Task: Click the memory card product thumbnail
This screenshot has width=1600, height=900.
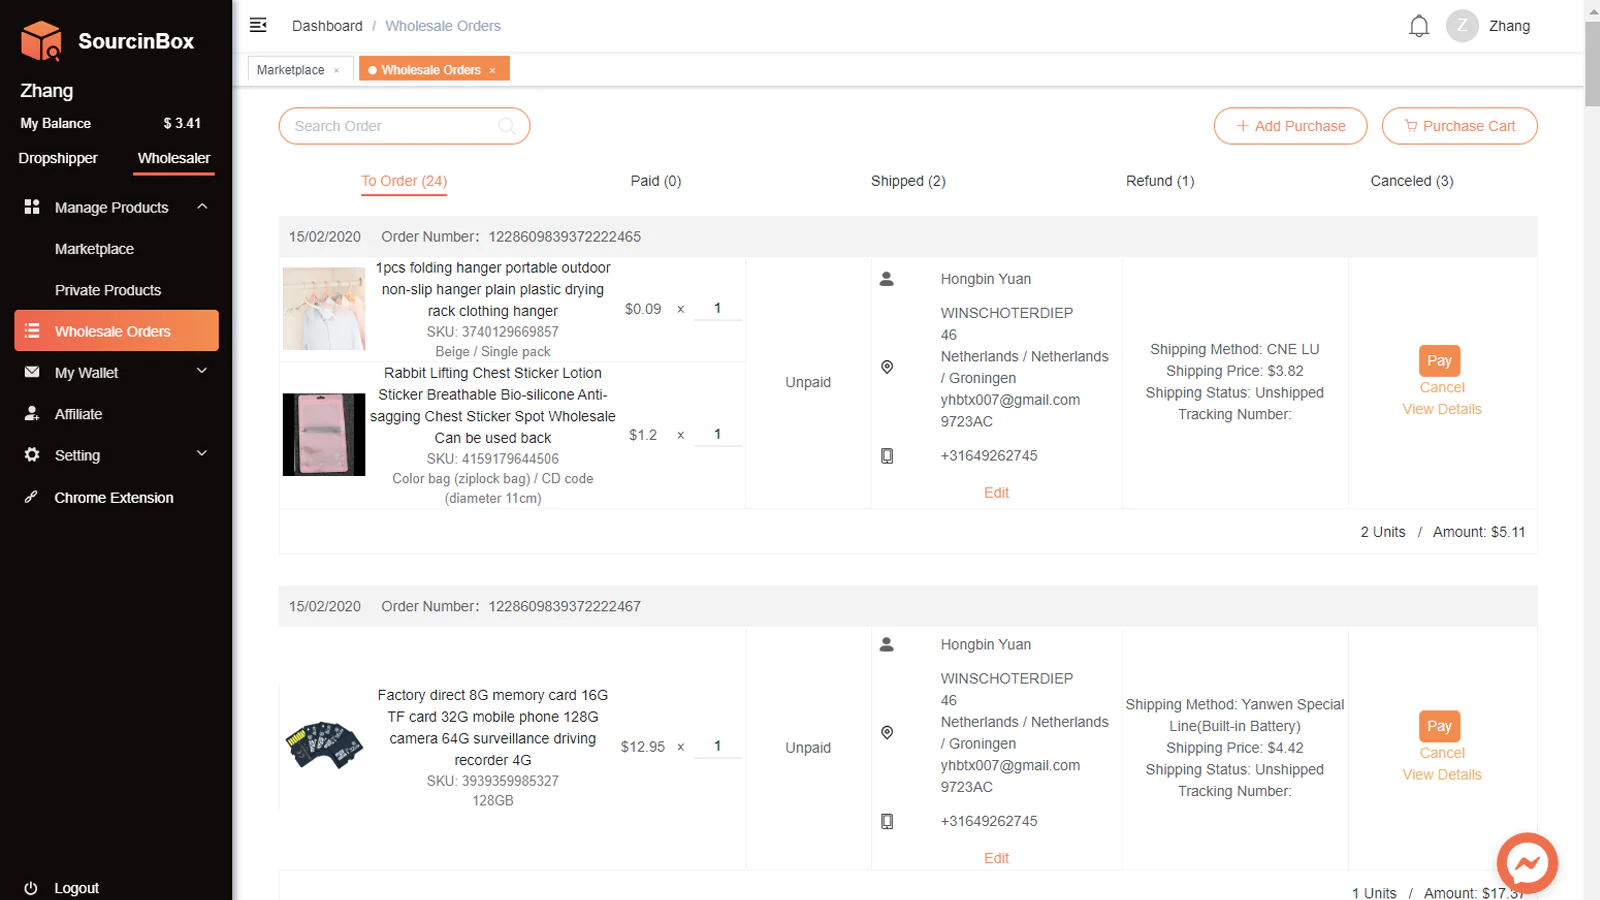Action: [x=324, y=745]
